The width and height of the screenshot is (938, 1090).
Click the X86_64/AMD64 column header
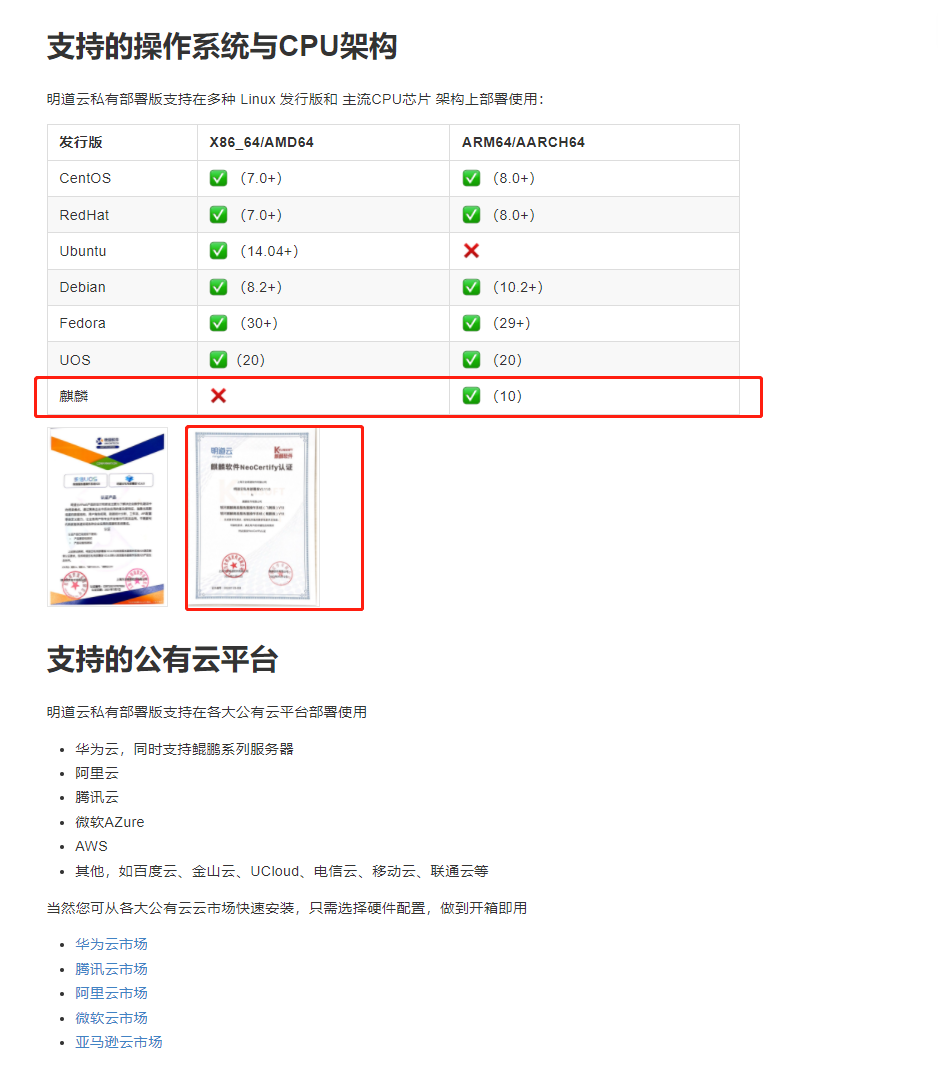[261, 142]
